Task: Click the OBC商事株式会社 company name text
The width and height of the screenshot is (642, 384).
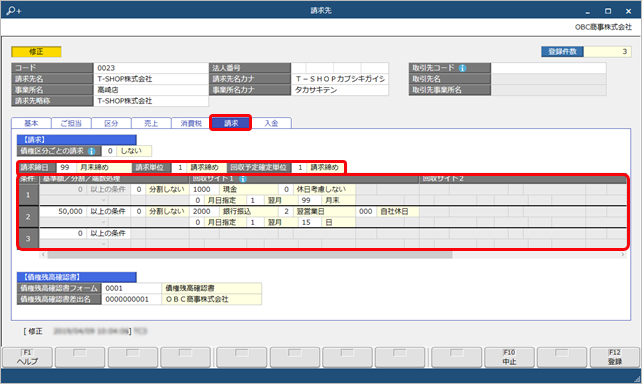Action: coord(603,27)
